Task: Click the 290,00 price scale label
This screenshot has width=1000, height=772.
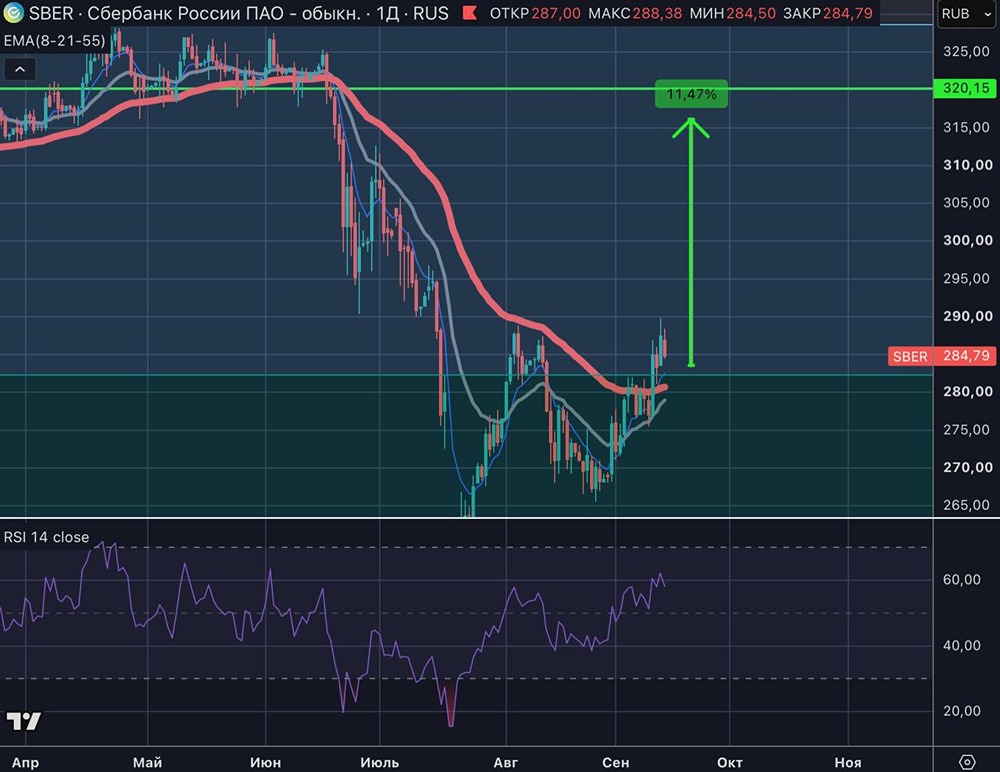Action: (967, 316)
